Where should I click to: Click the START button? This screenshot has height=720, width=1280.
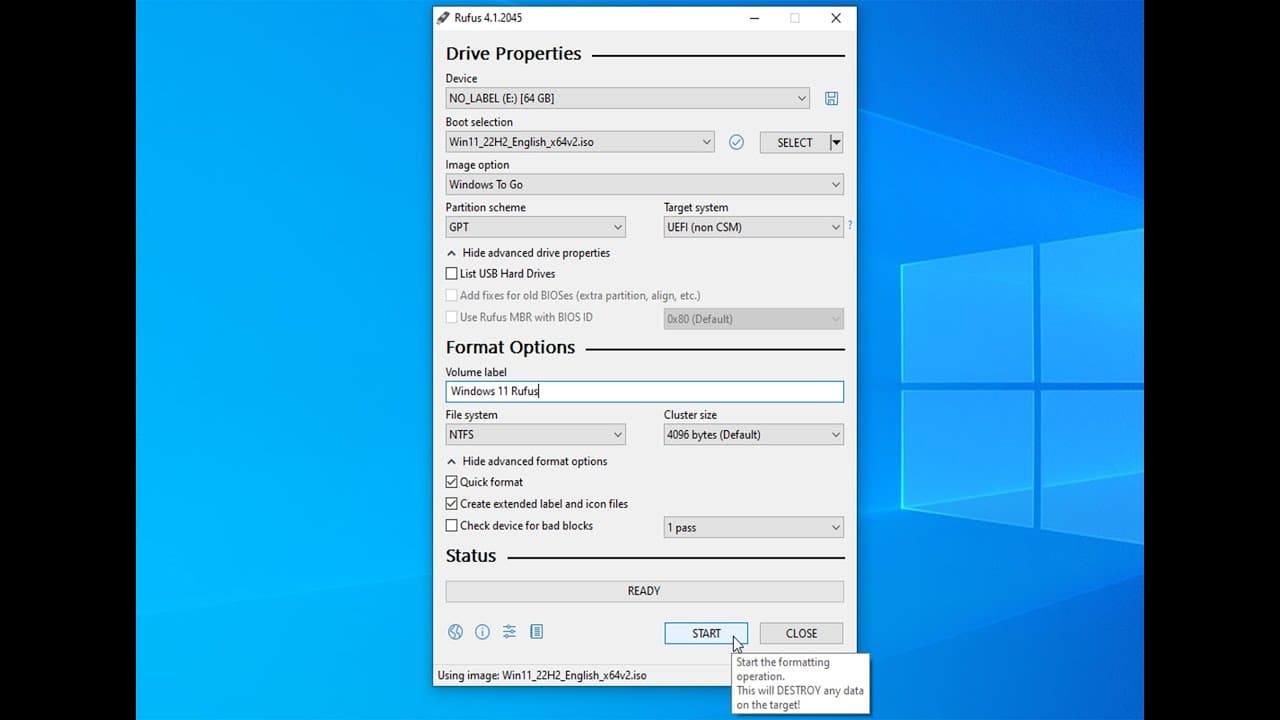click(x=706, y=633)
